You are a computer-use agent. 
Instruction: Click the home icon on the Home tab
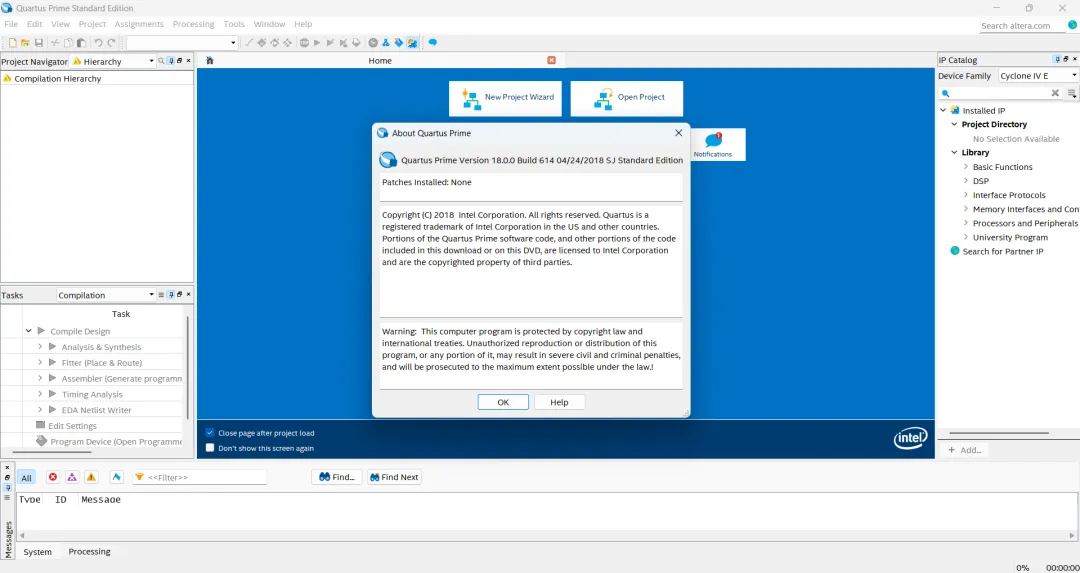[x=209, y=61]
